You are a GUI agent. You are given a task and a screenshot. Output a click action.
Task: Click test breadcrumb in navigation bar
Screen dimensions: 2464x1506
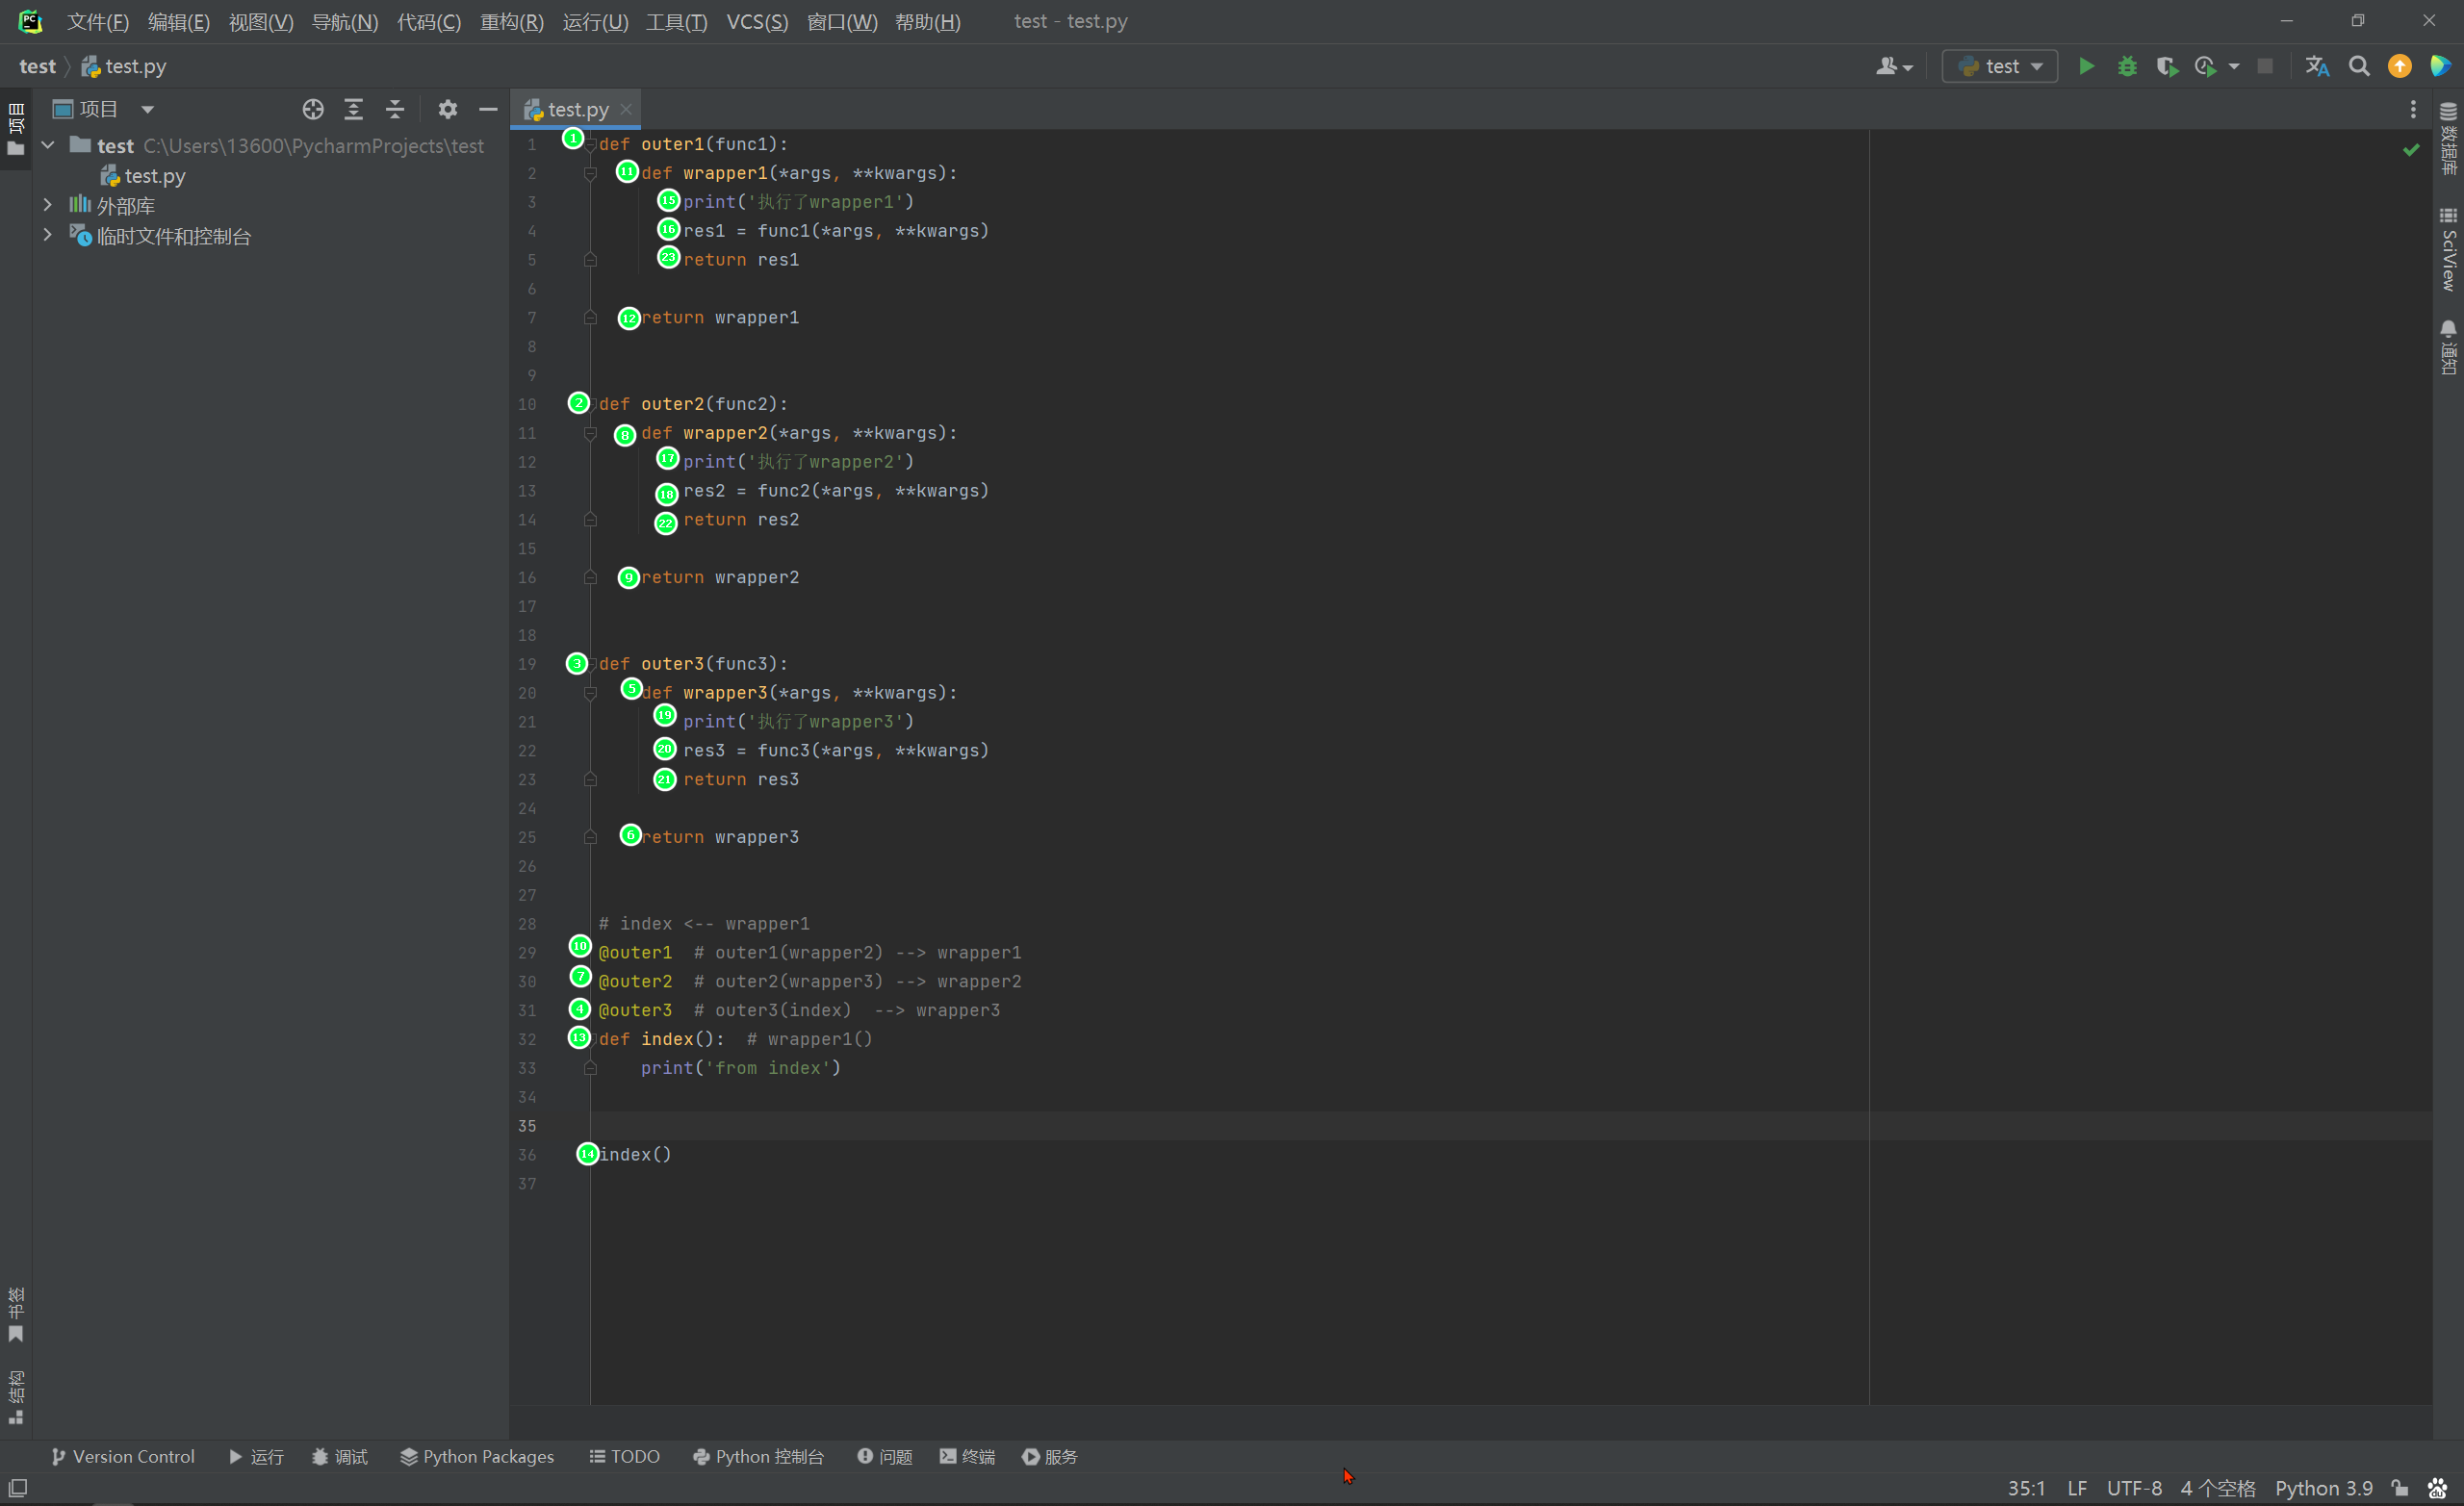click(37, 66)
